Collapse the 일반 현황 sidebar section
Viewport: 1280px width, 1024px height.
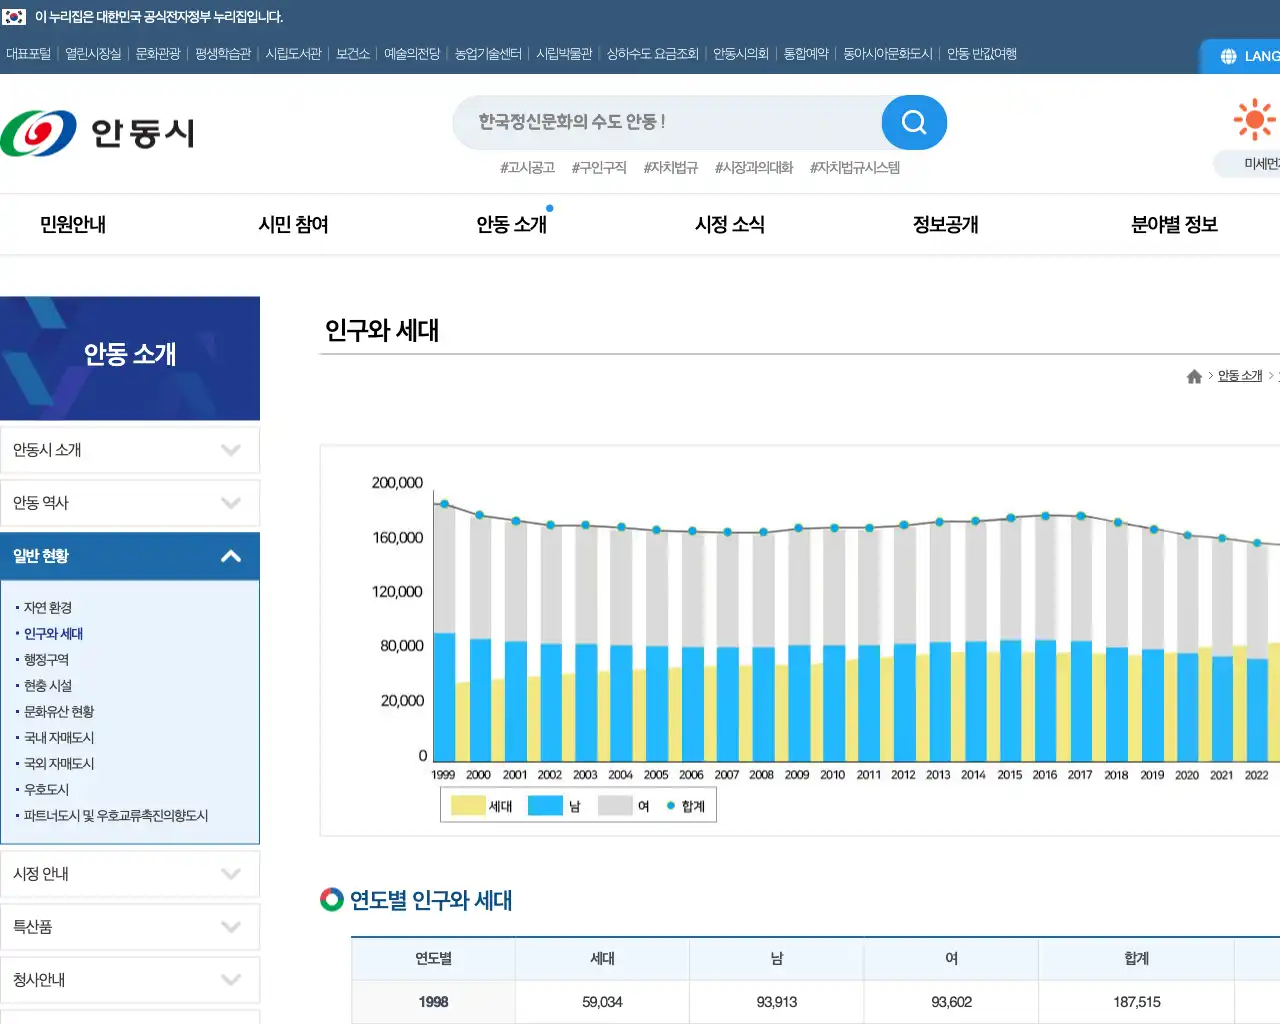pos(130,556)
